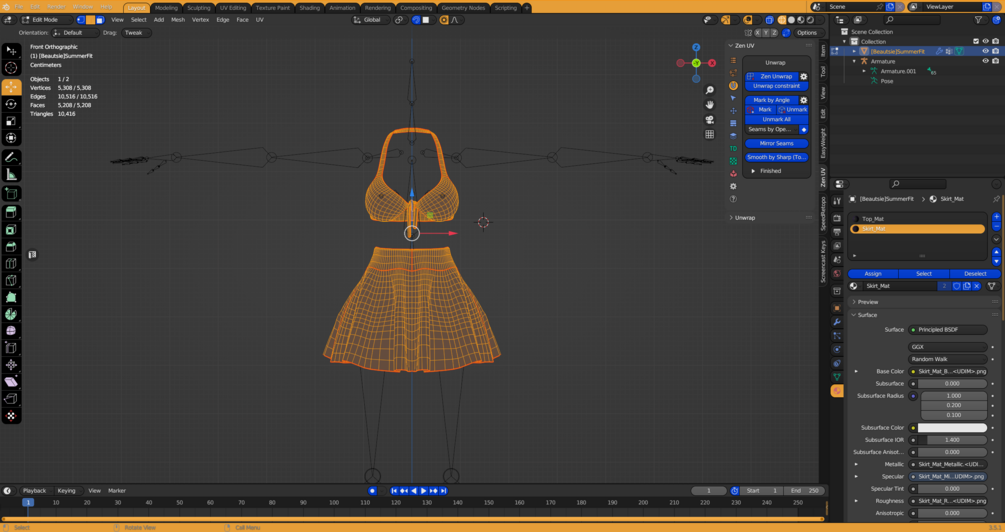Screen dimensions: 1005x532
Task: Activate the Move tool
Action: pos(11,86)
